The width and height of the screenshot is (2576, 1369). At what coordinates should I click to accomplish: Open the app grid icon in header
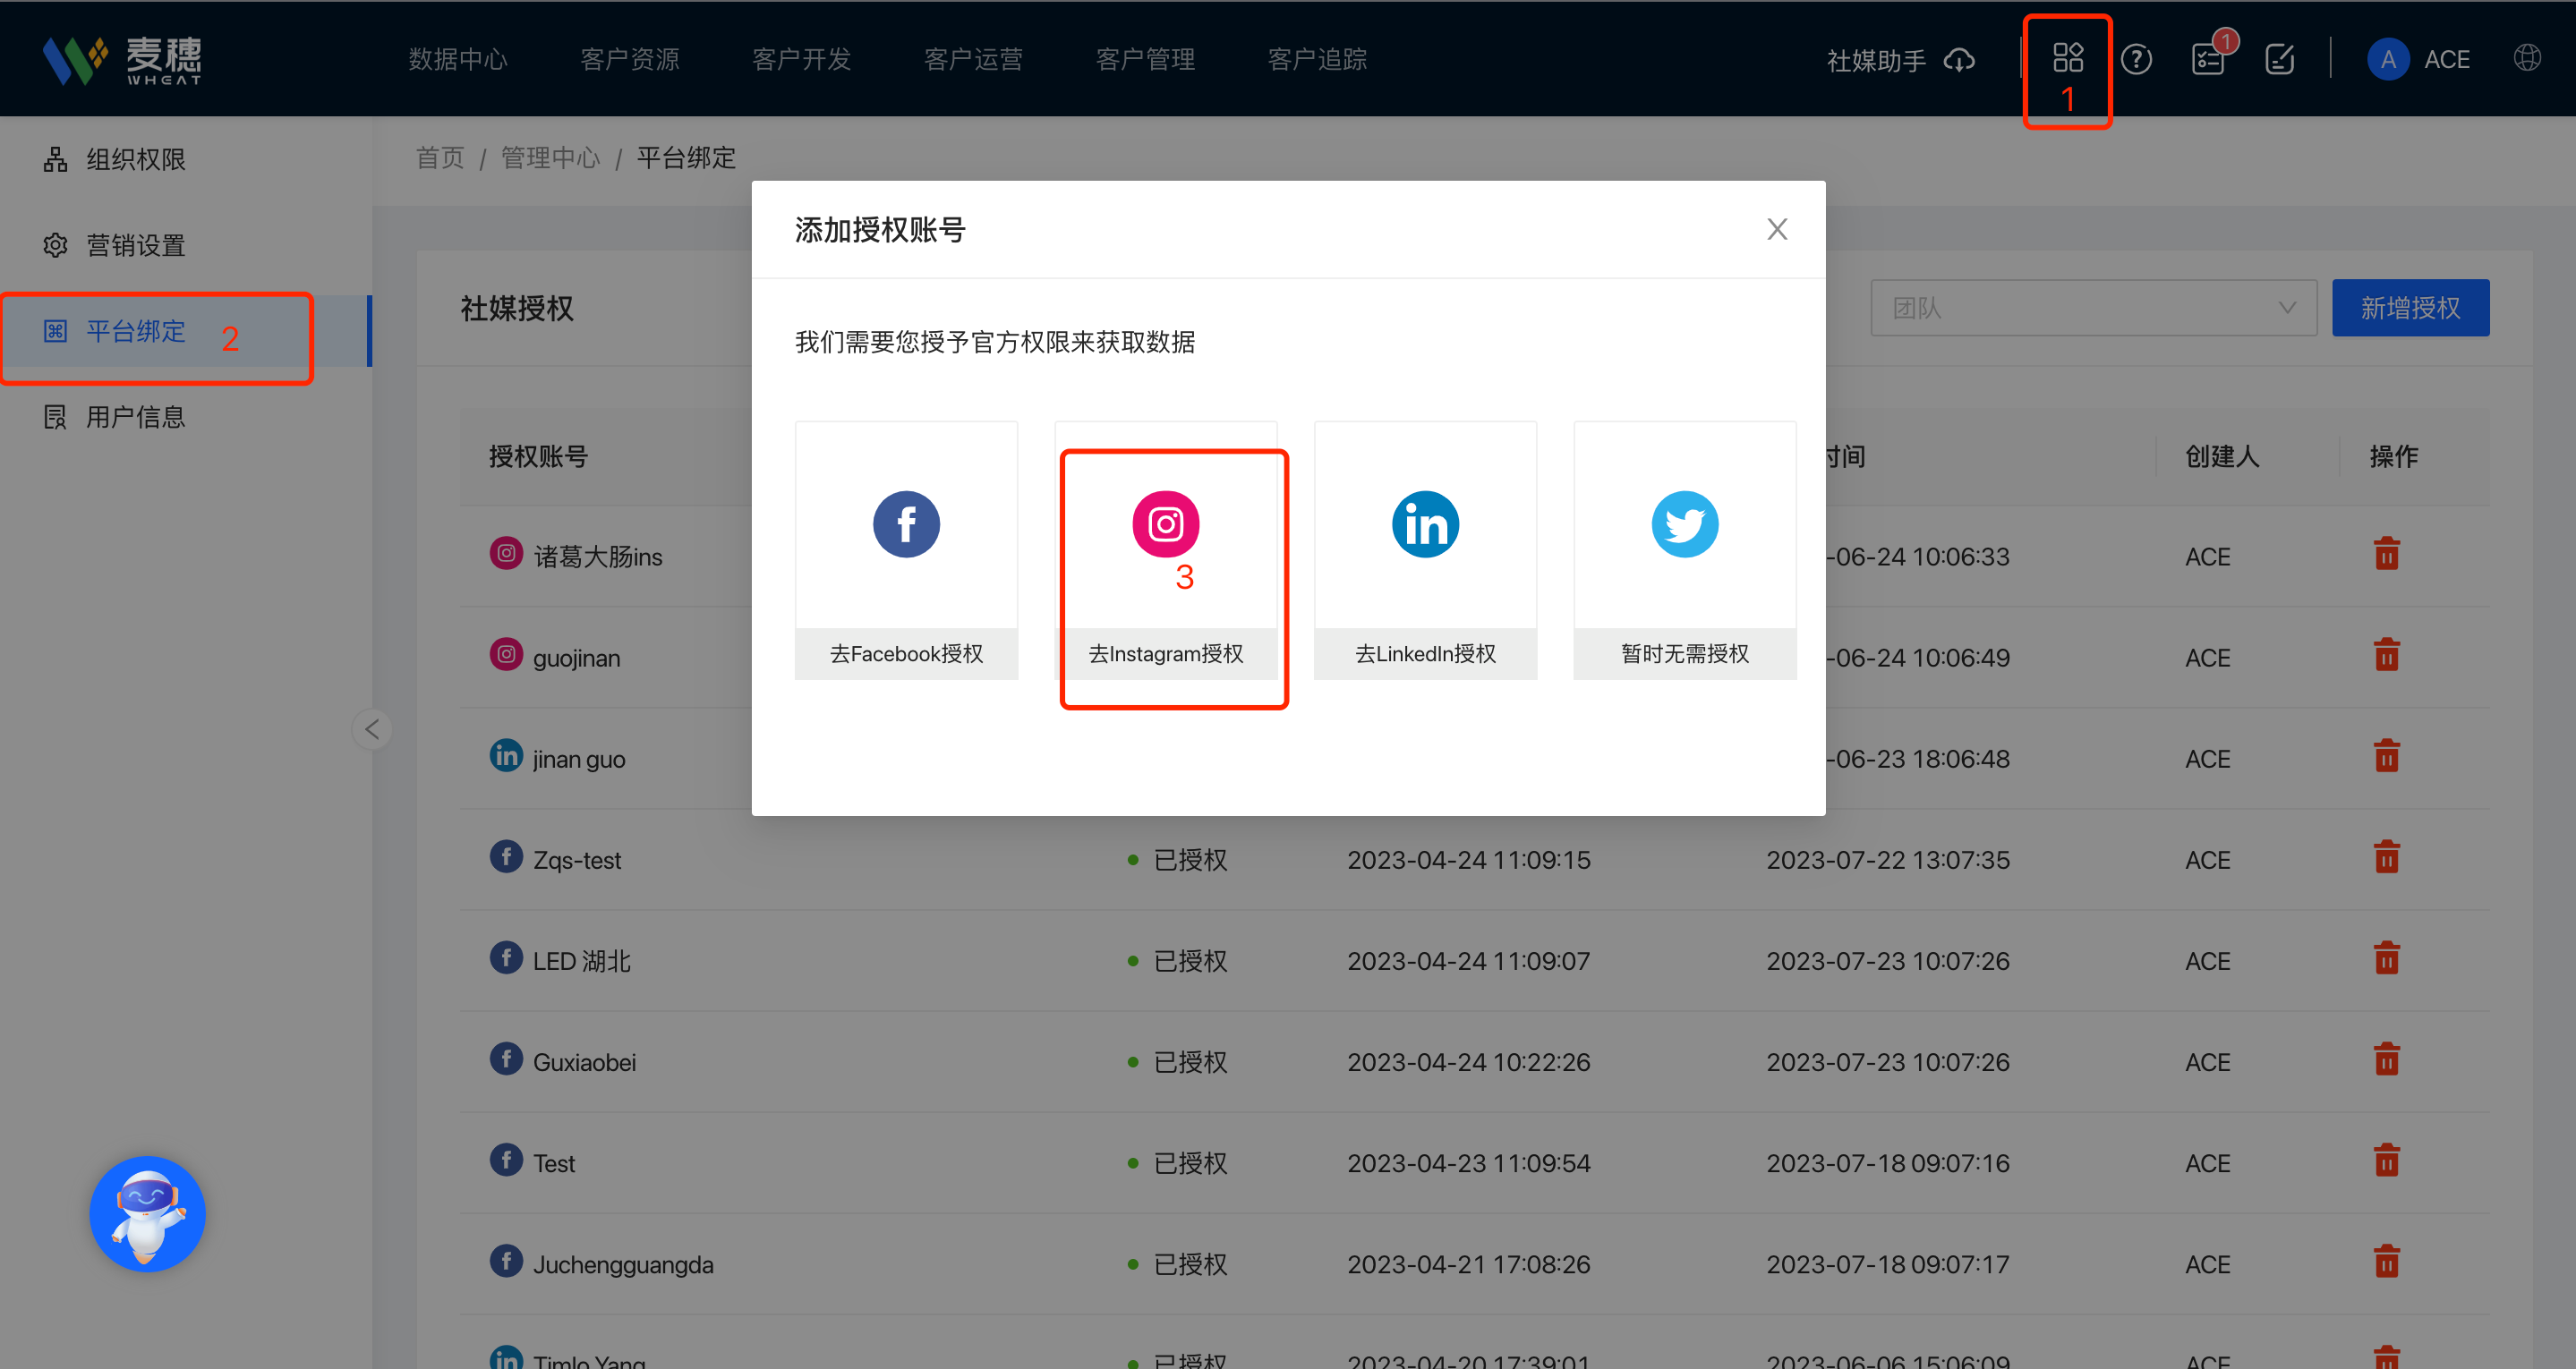pyautogui.click(x=2067, y=58)
